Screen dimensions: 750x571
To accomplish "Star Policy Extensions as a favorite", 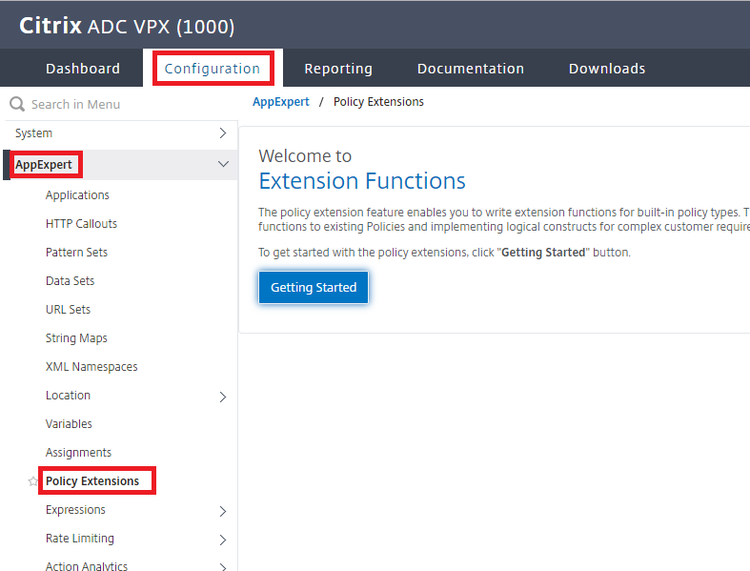I will (x=33, y=481).
